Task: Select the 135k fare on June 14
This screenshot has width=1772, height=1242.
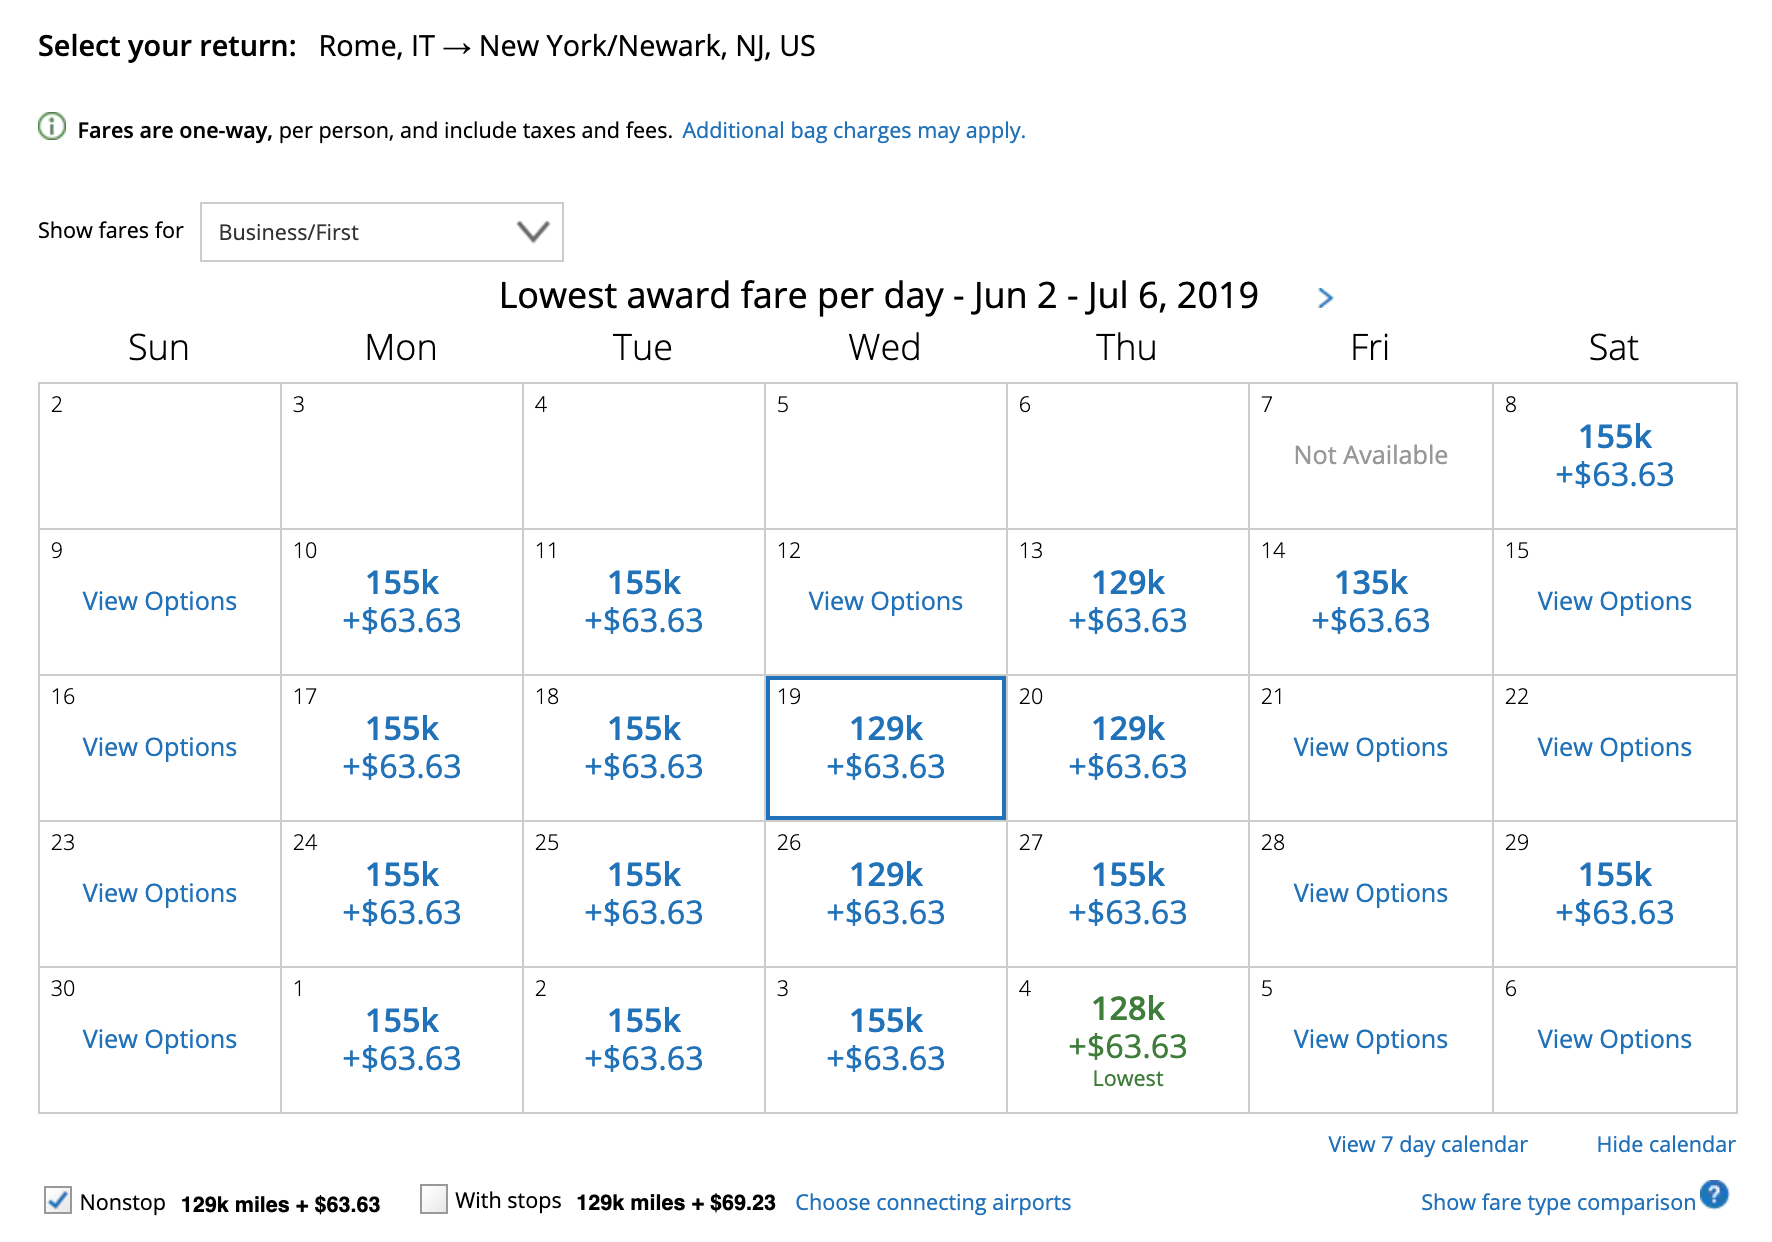Action: pos(1370,601)
